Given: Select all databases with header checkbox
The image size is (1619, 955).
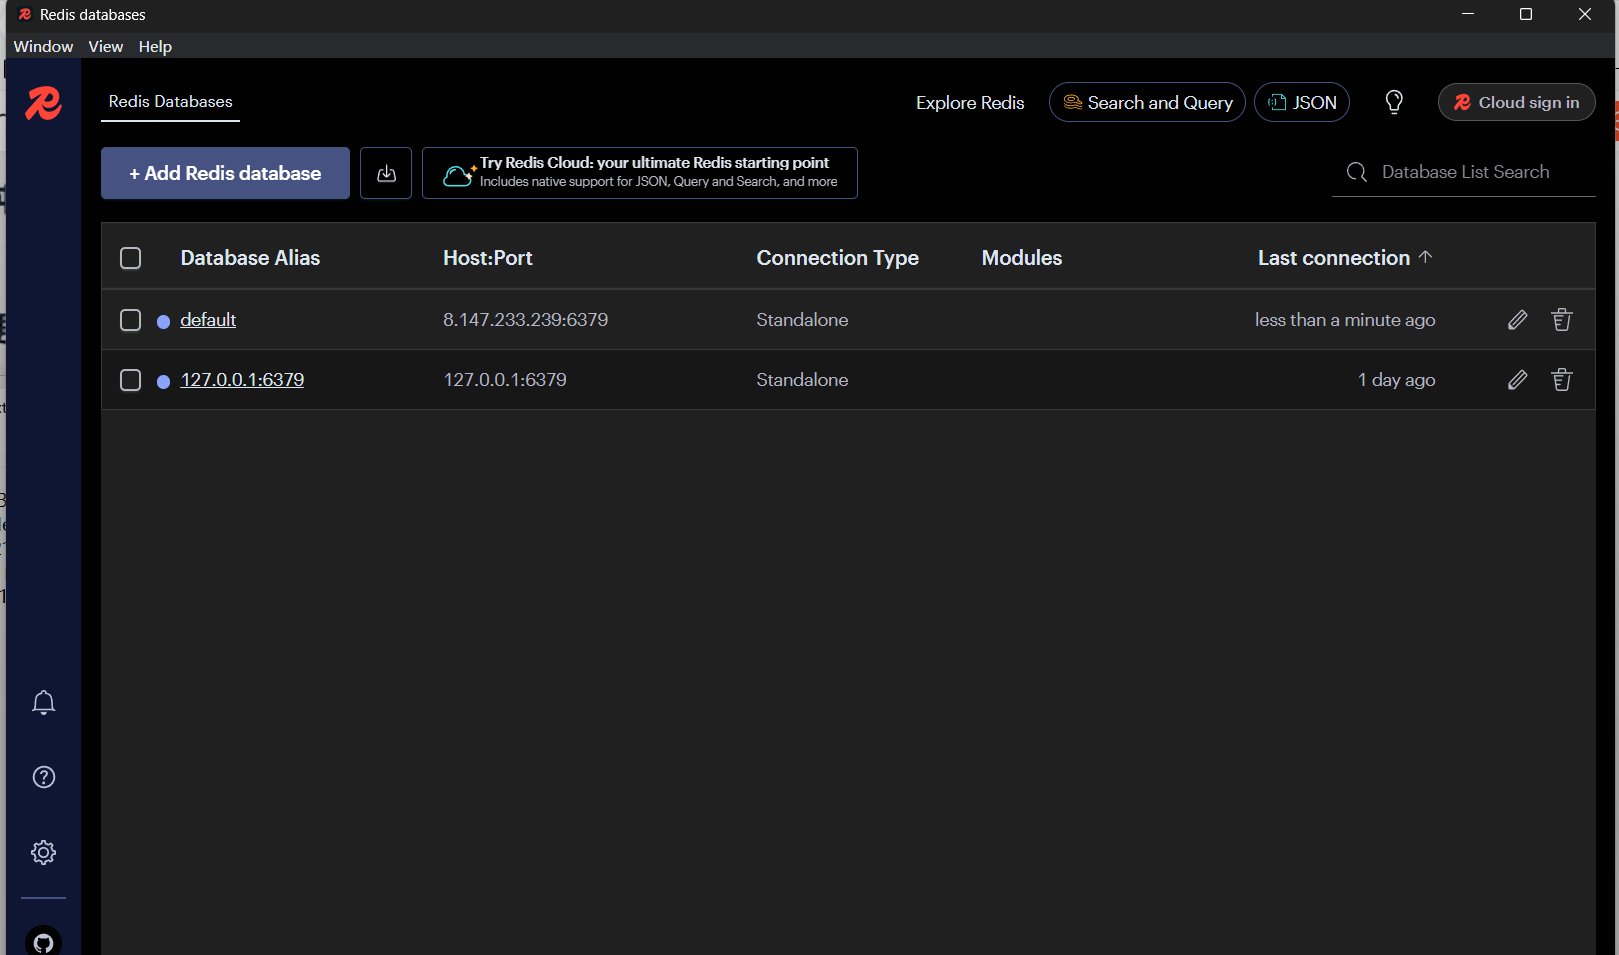Looking at the screenshot, I should pyautogui.click(x=130, y=258).
